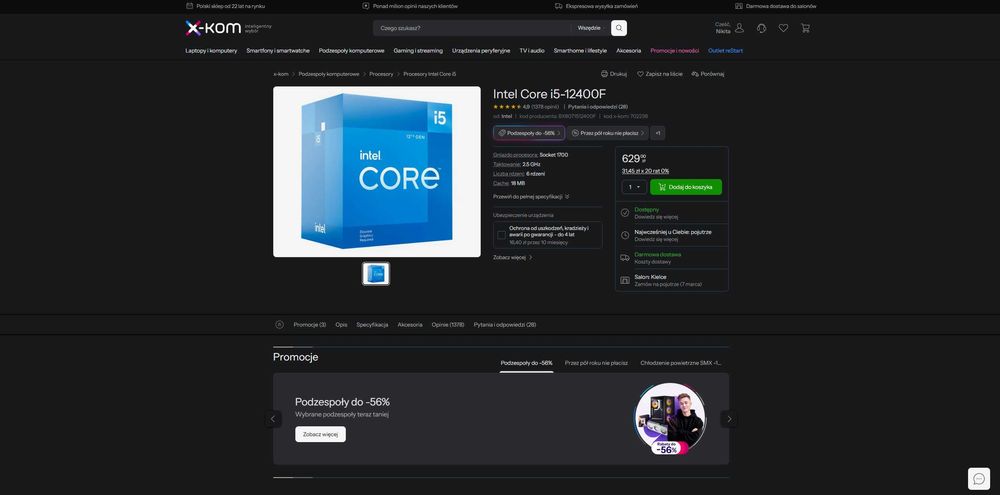Click in the Czego szukasz search field
The image size is (1000, 495).
[472, 28]
